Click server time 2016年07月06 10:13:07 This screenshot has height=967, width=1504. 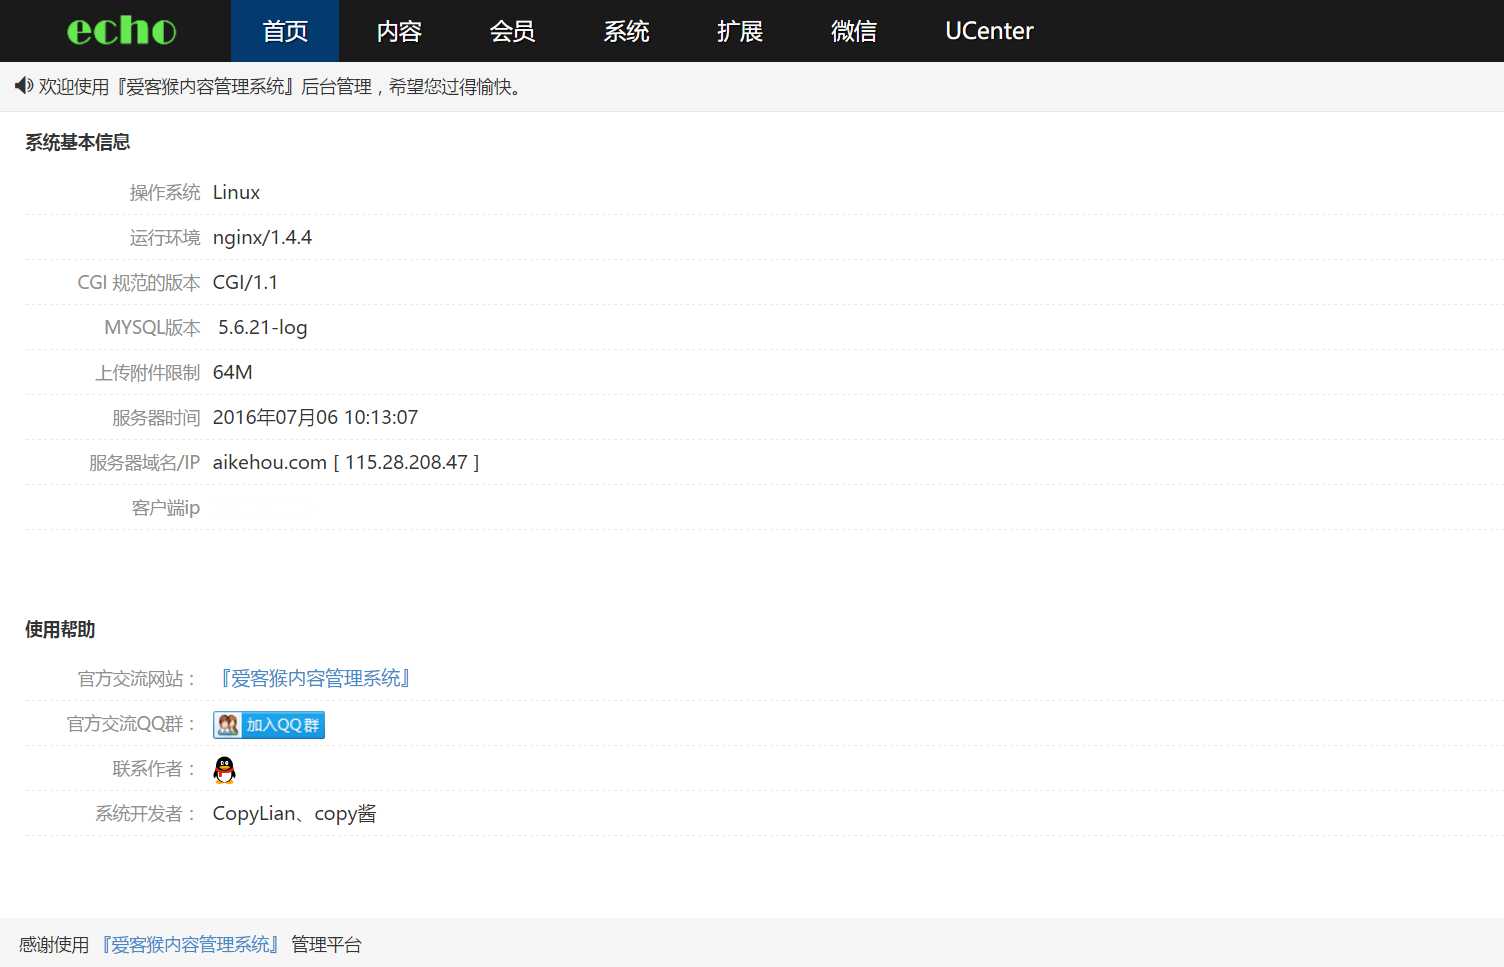[315, 417]
